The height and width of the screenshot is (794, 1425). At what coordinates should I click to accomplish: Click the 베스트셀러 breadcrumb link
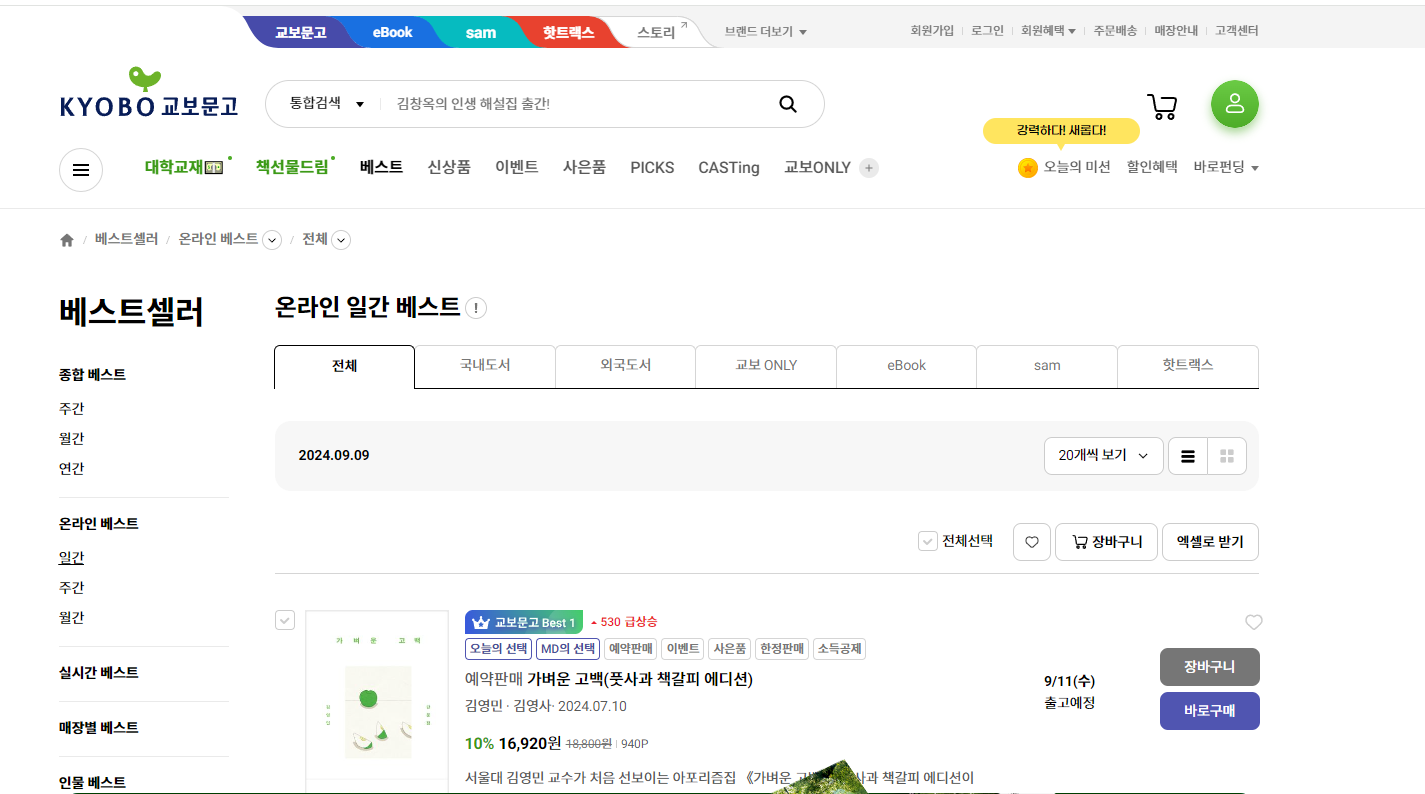(126, 239)
